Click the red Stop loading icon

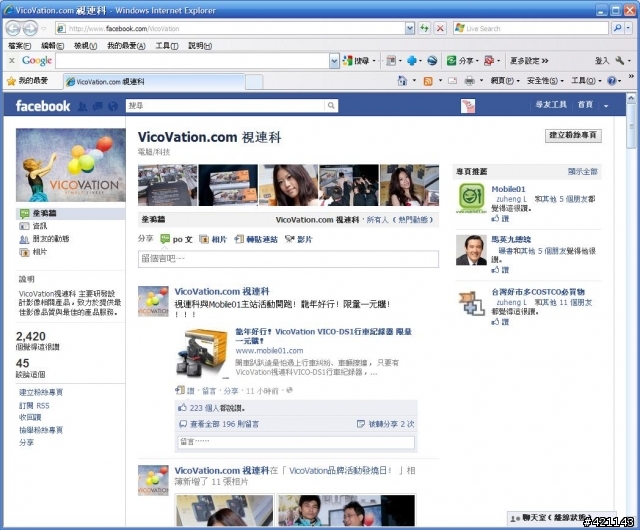pyautogui.click(x=440, y=28)
